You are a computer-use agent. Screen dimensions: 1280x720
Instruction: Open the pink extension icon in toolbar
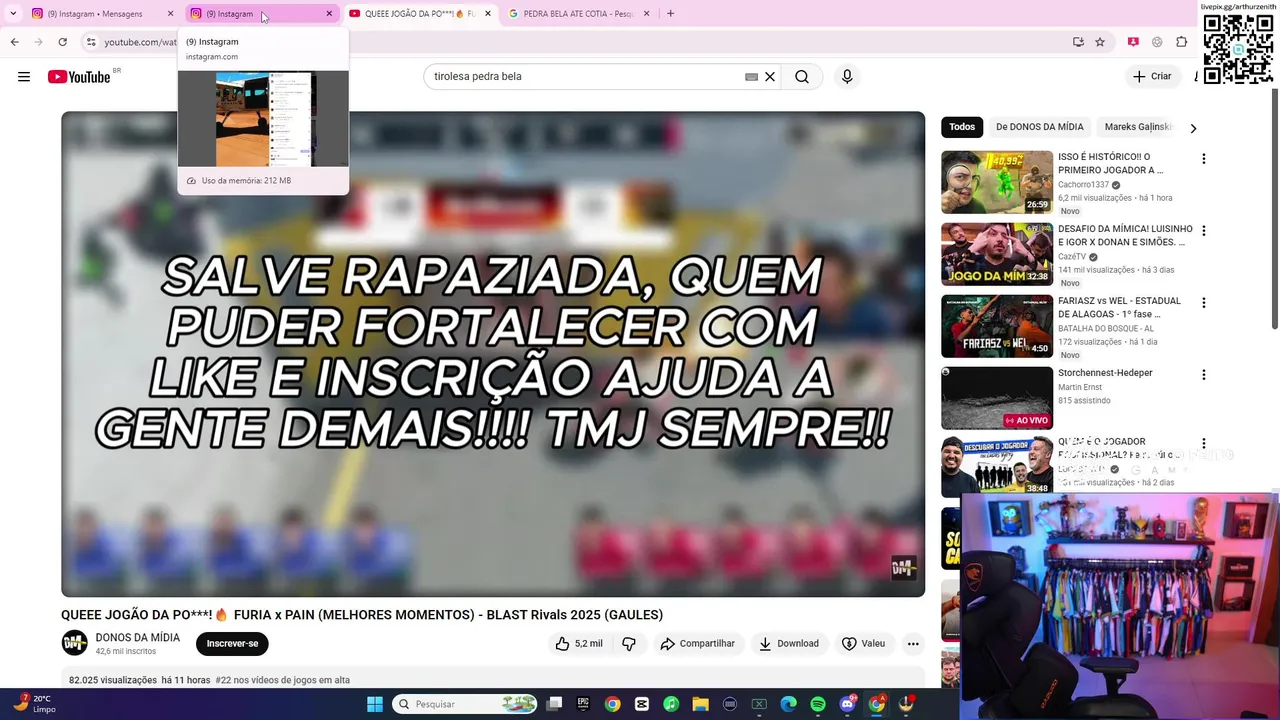tap(1133, 42)
